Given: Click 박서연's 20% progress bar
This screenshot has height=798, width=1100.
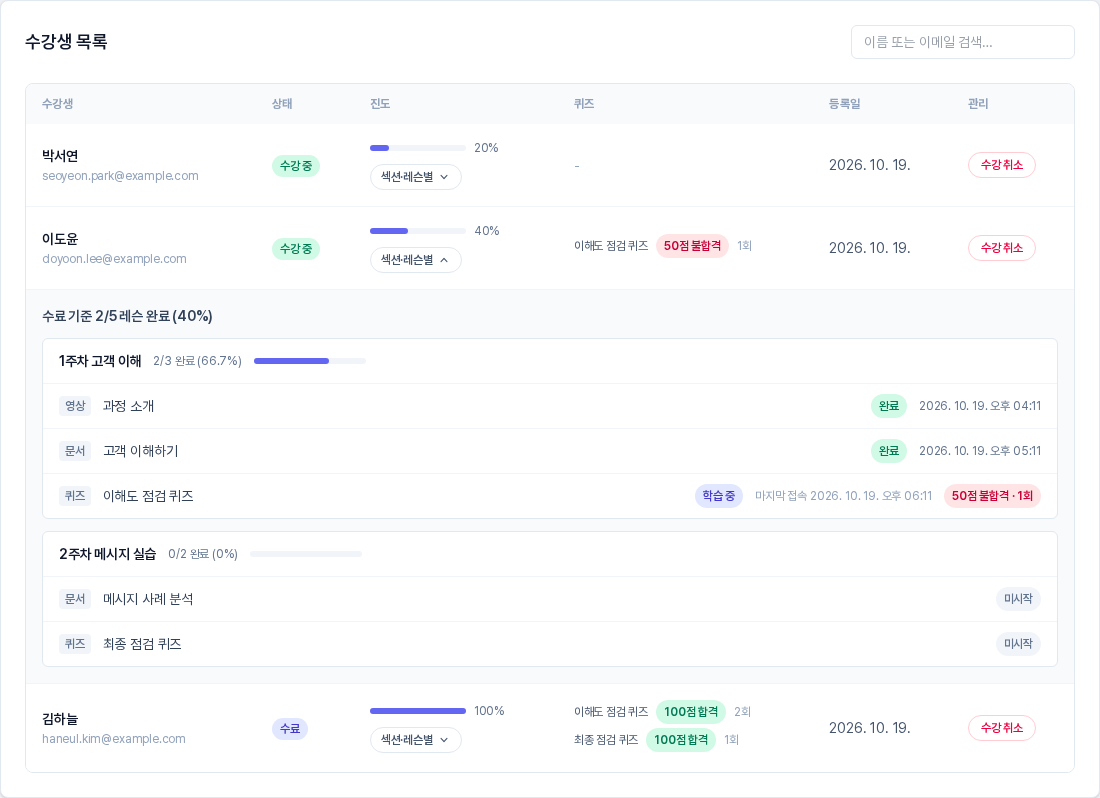Looking at the screenshot, I should pyautogui.click(x=418, y=148).
